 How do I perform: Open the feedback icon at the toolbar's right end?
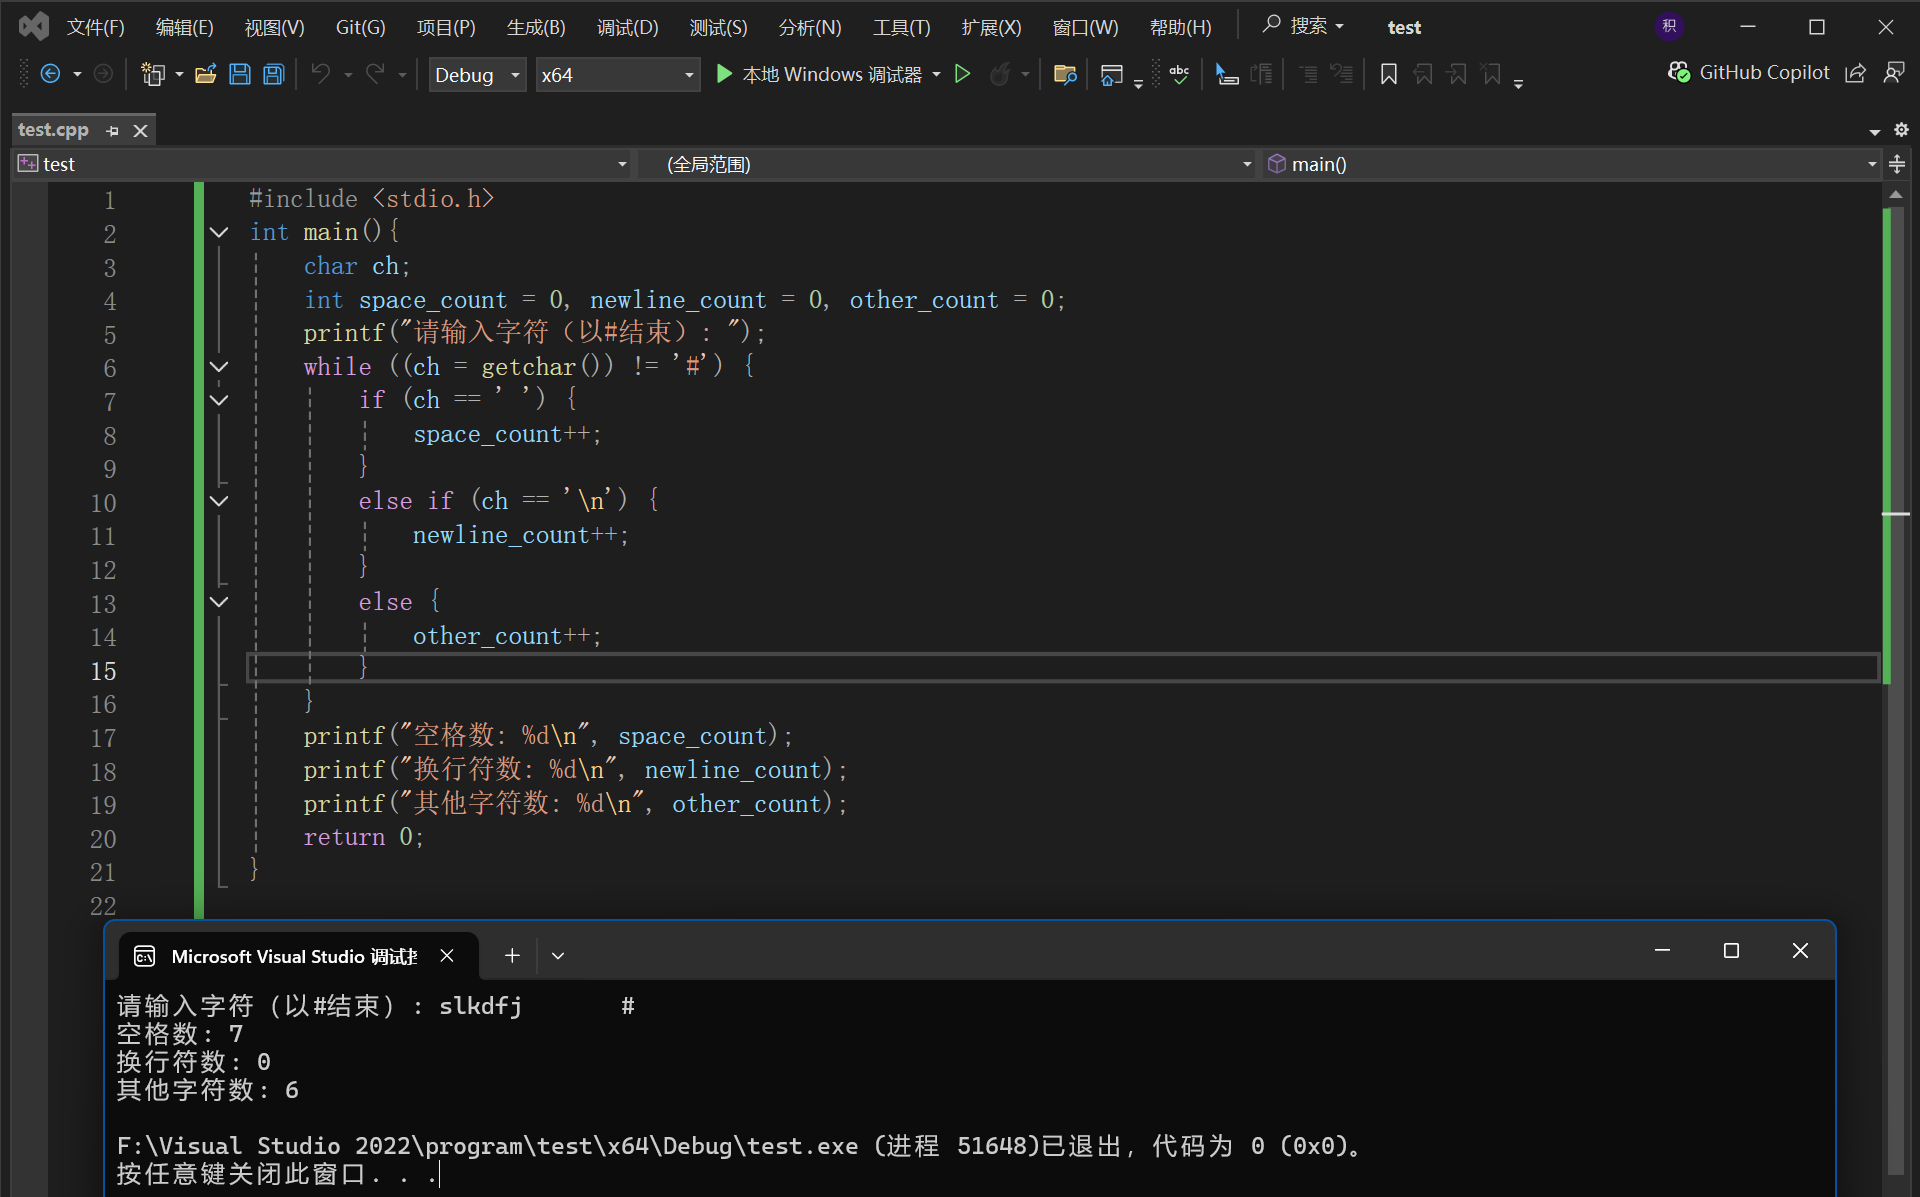pos(1894,73)
